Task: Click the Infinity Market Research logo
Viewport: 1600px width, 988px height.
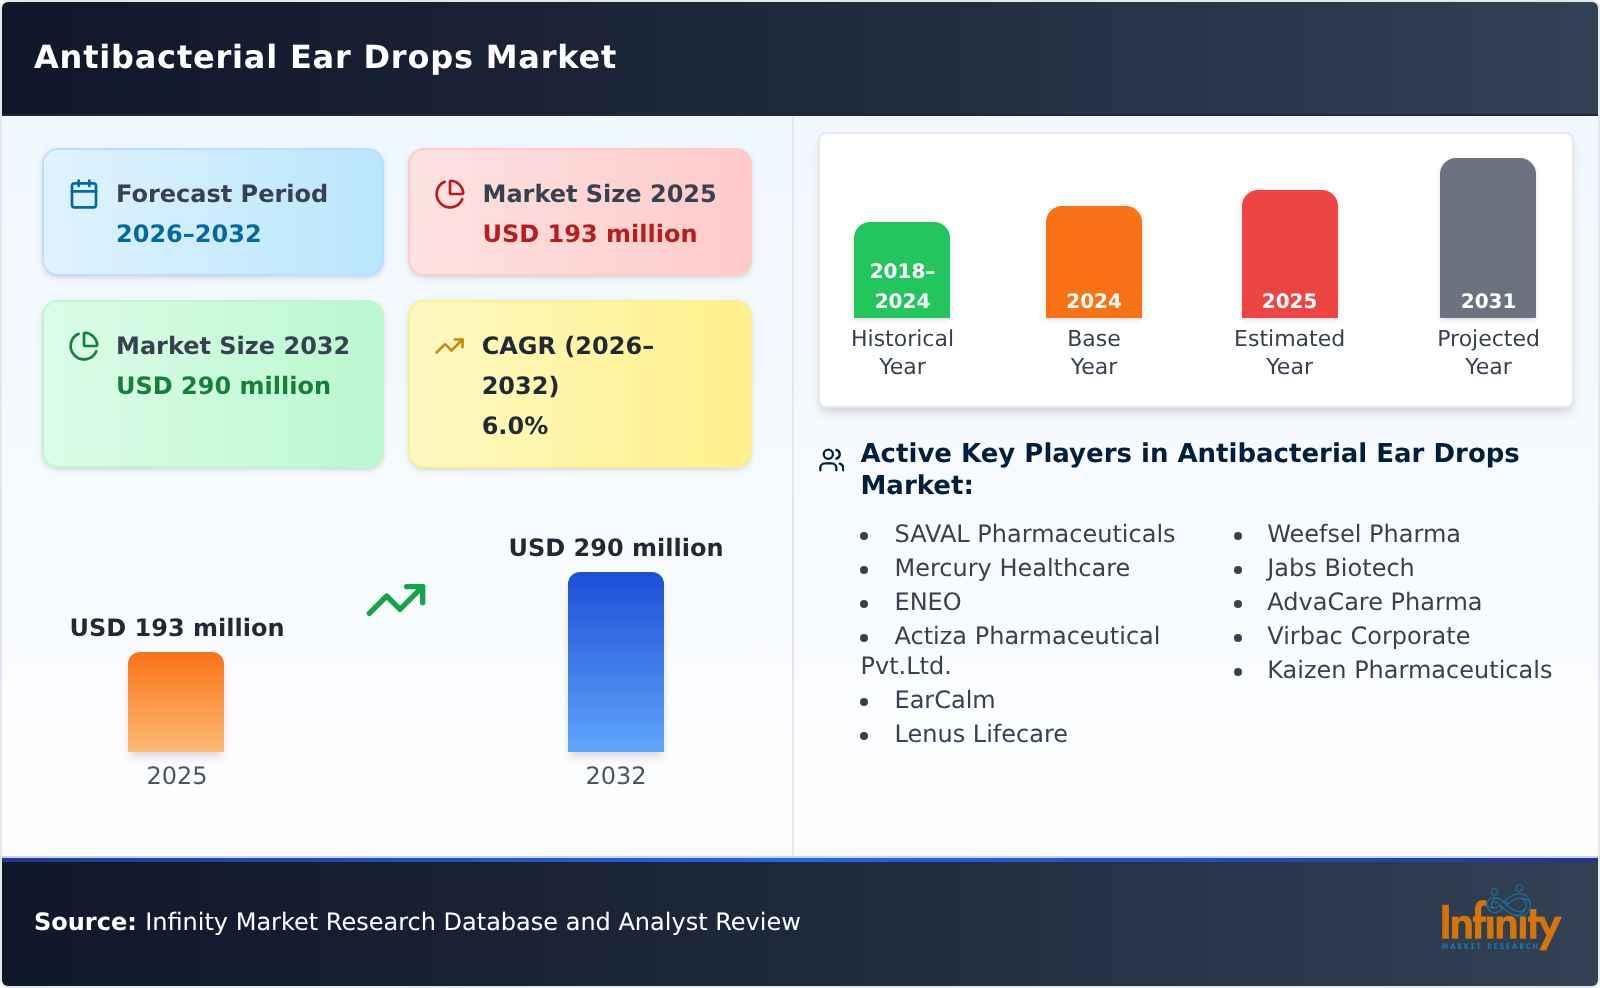Action: (x=1500, y=920)
